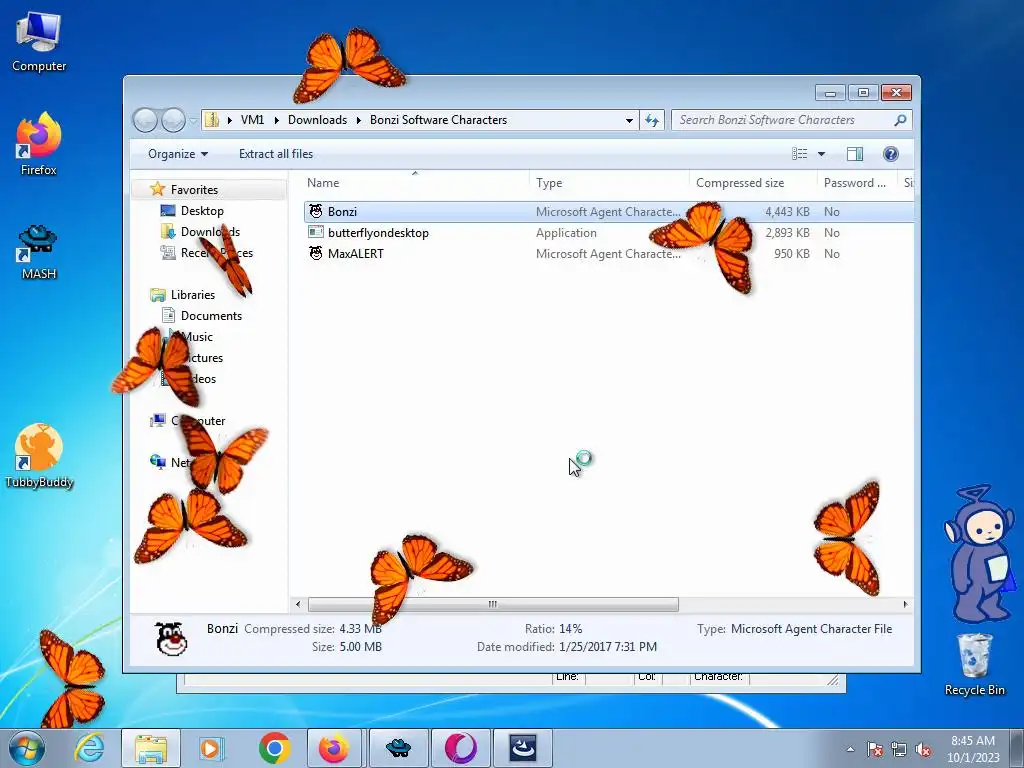Click the Change your view icon
Image resolution: width=1024 pixels, height=768 pixels.
tap(799, 154)
